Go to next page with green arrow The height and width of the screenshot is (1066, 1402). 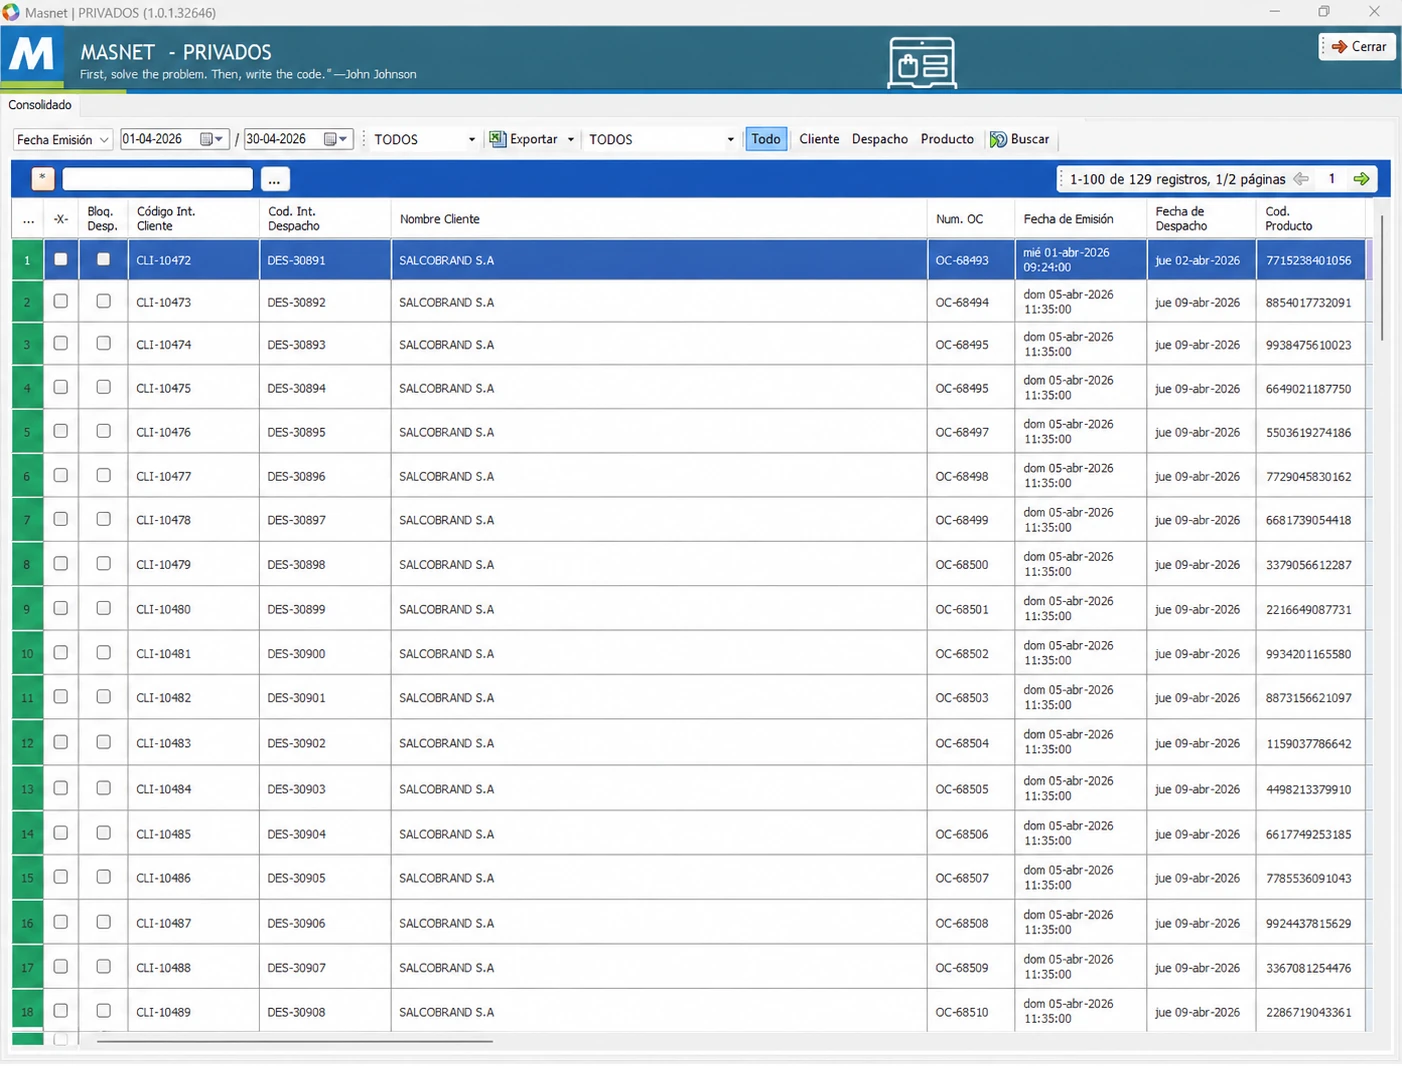point(1361,179)
